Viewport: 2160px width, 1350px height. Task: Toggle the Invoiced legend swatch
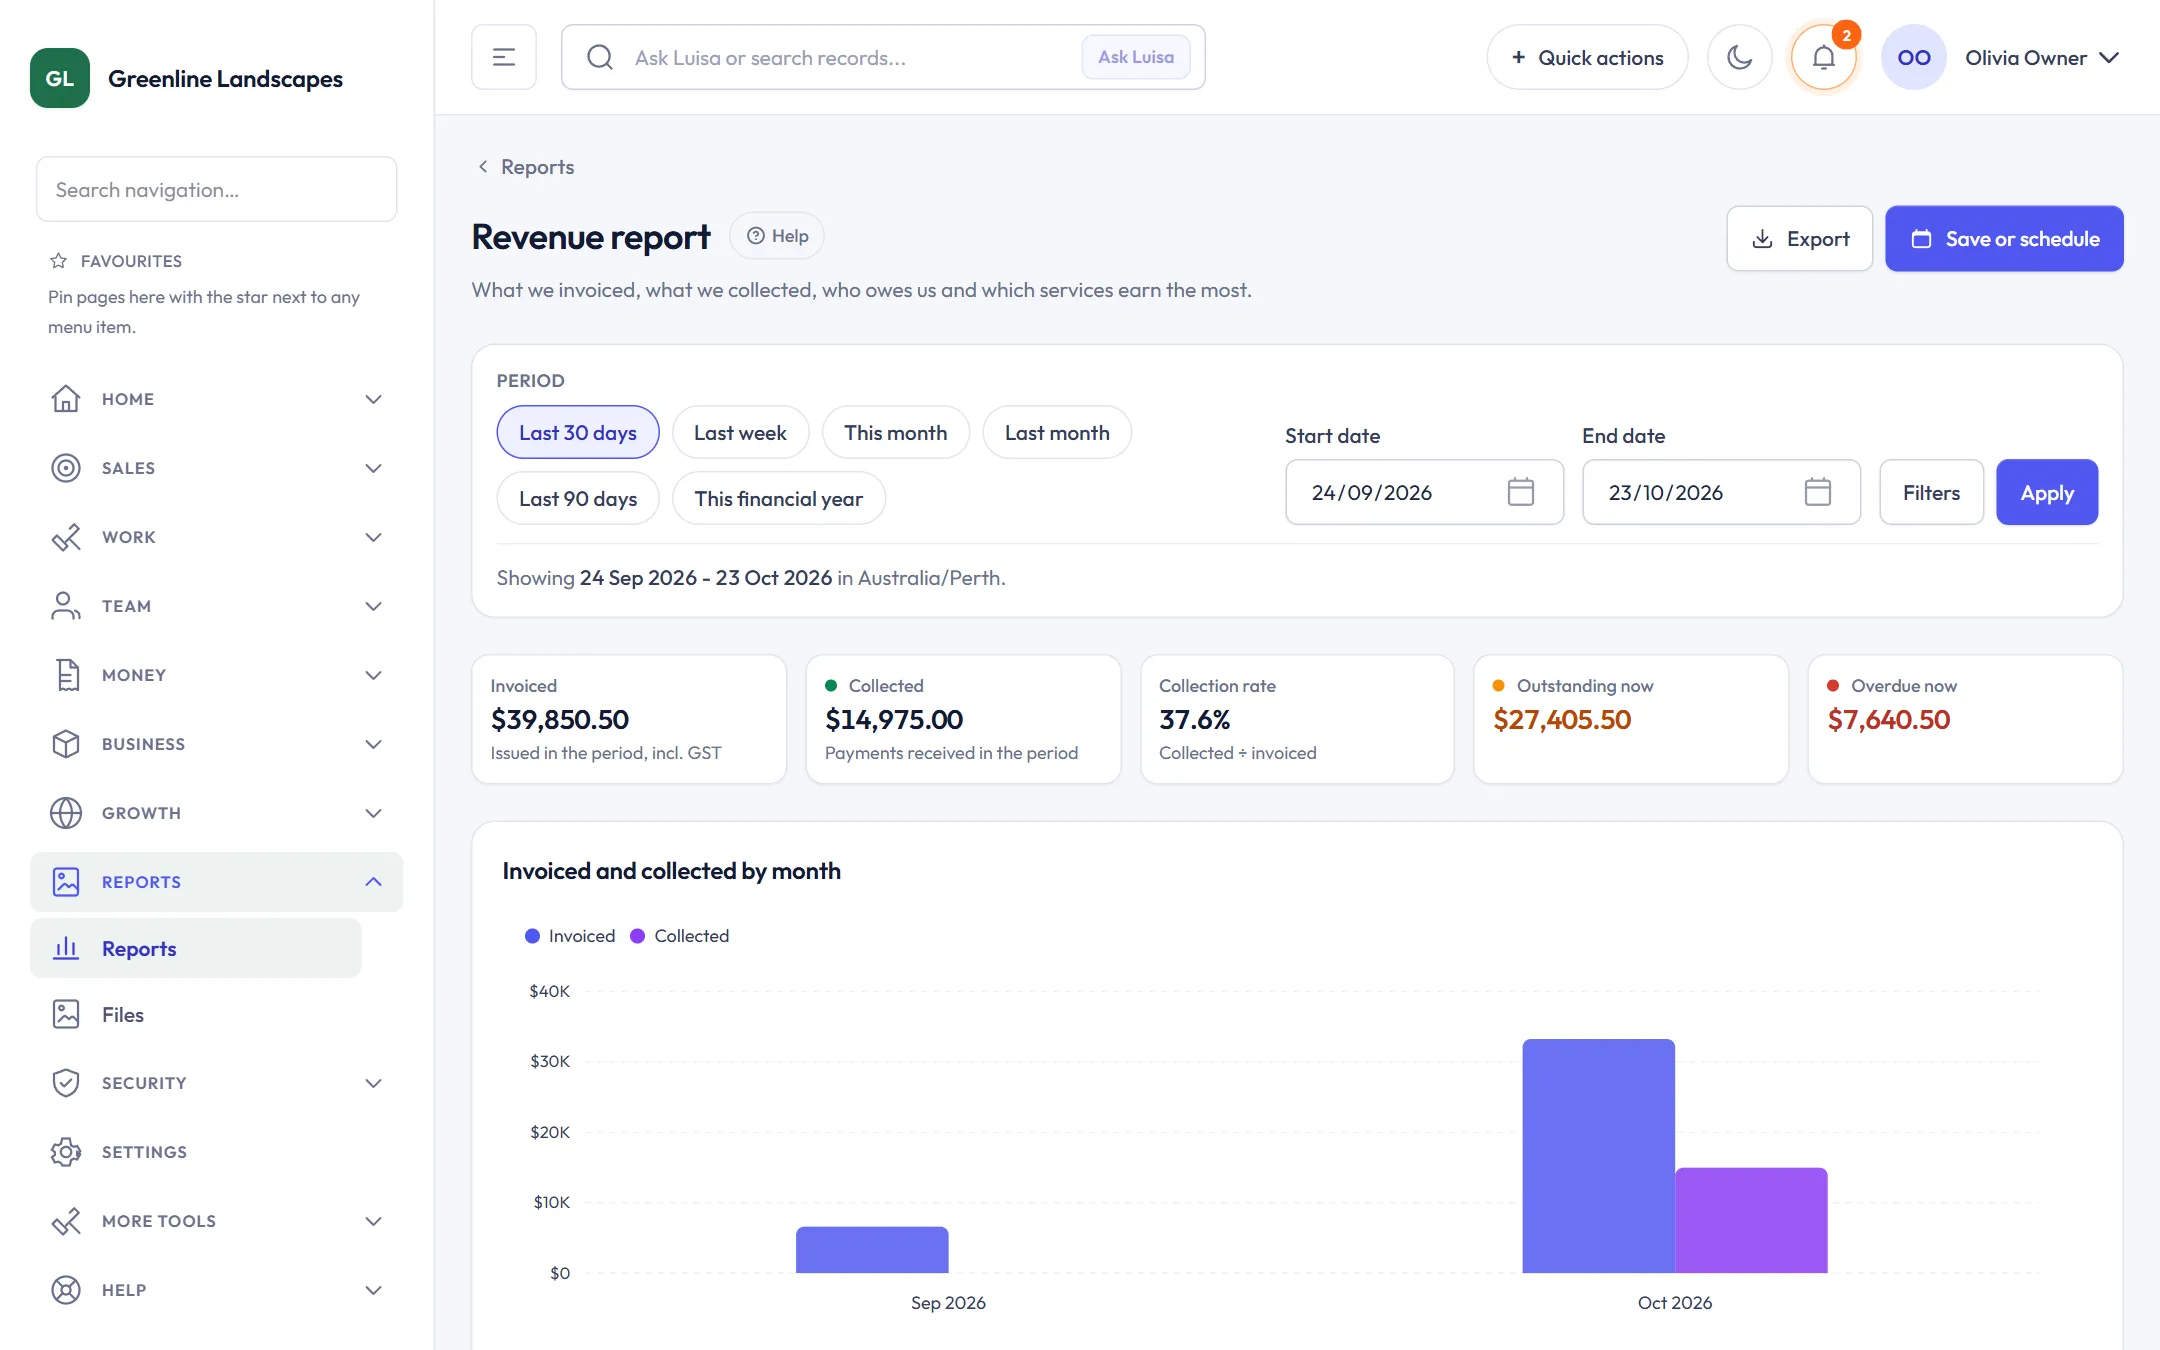click(x=532, y=936)
